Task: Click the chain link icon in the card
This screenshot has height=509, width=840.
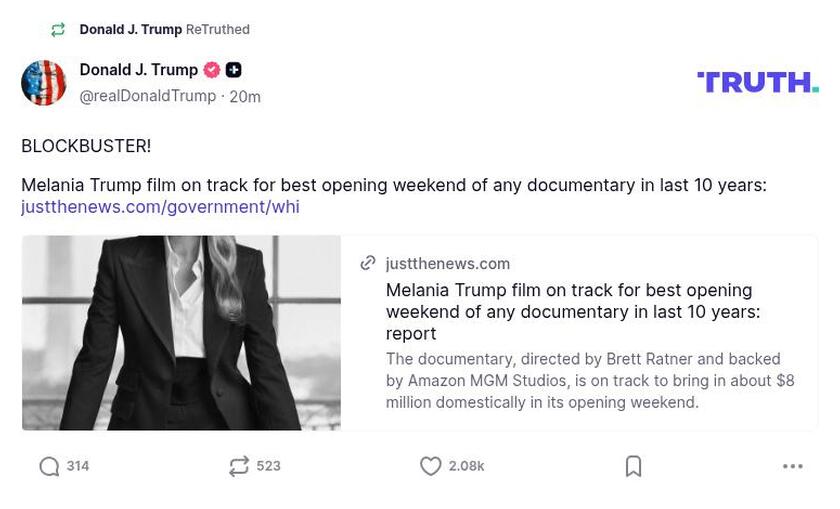Action: (368, 263)
